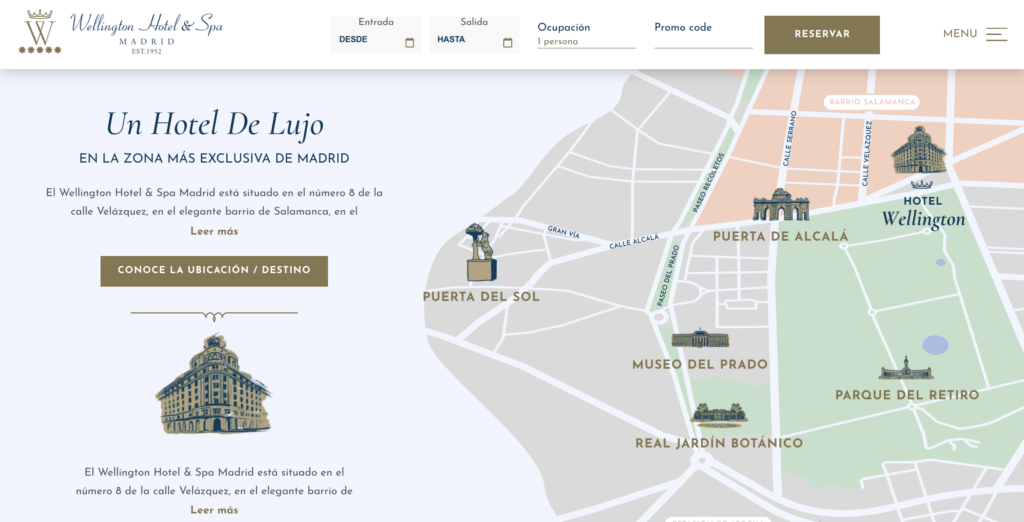Click the Hotel Wellington building on map
This screenshot has width=1024, height=522.
[x=919, y=150]
